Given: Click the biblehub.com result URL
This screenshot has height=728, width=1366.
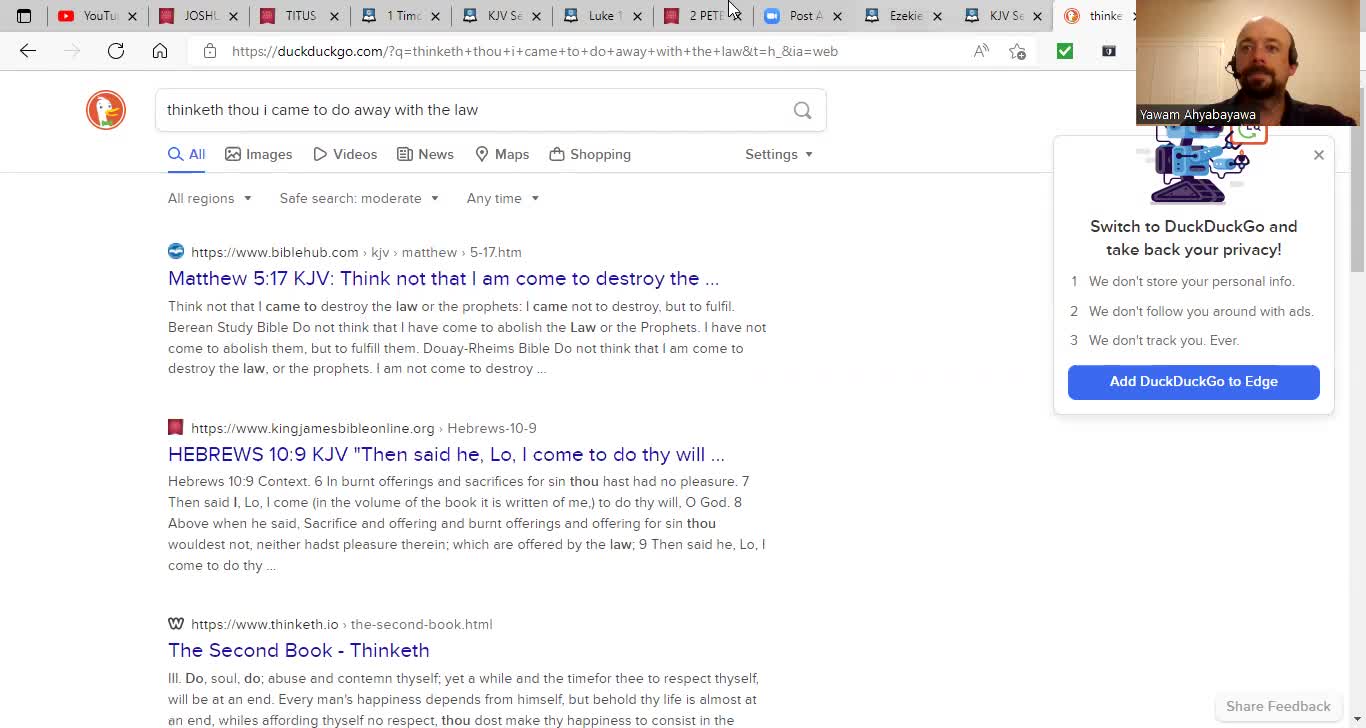Looking at the screenshot, I should pyautogui.click(x=356, y=252).
